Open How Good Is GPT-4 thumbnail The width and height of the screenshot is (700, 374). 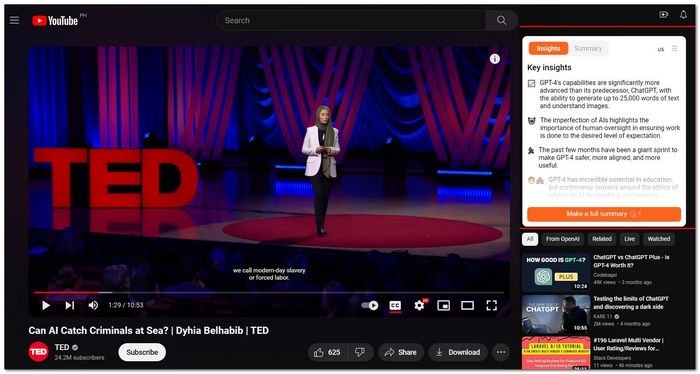(556, 272)
